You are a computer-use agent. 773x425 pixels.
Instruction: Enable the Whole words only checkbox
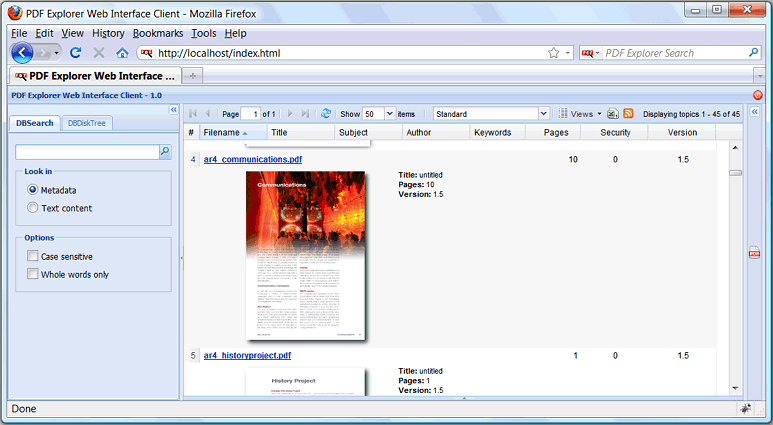[x=33, y=274]
